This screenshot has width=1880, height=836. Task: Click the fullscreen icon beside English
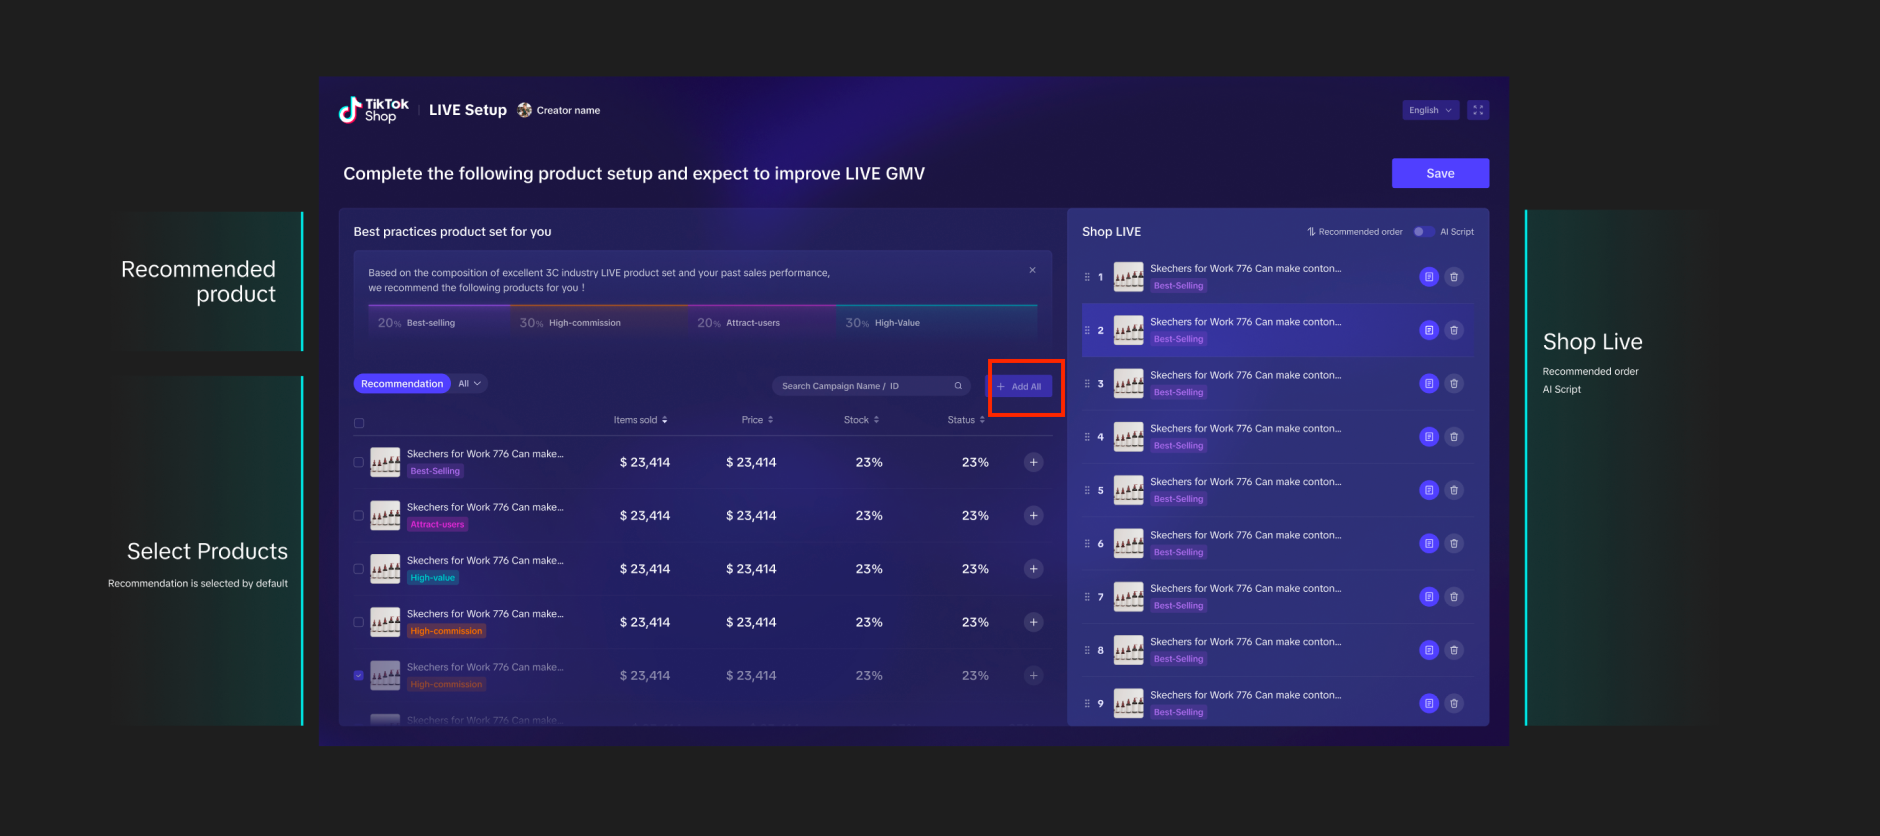click(x=1478, y=110)
